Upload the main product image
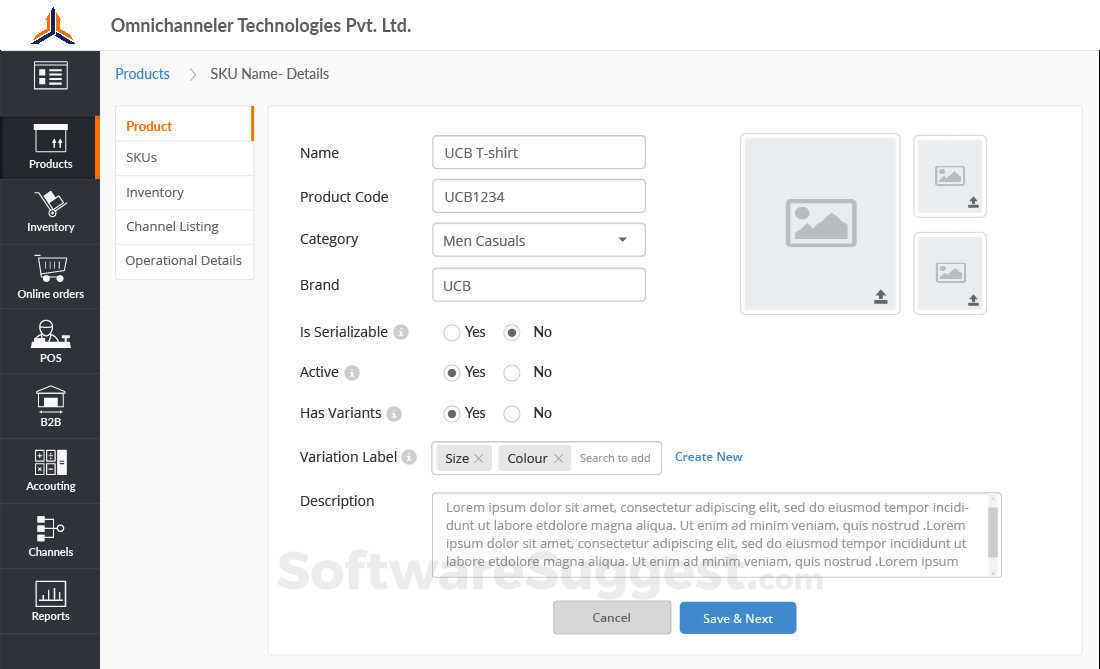The width and height of the screenshot is (1100, 669). click(x=880, y=297)
